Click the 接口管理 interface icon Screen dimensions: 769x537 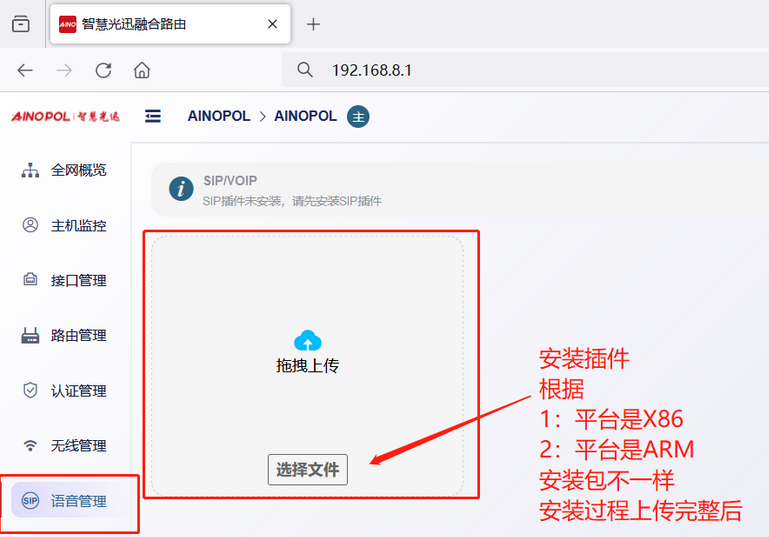coord(30,280)
